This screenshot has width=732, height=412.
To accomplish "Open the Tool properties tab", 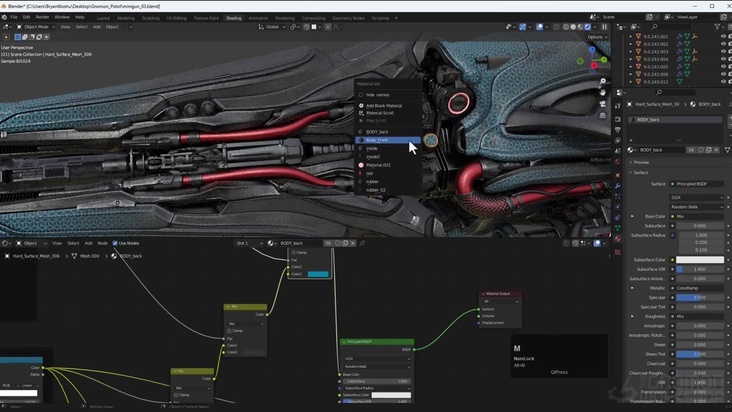I will [x=618, y=106].
